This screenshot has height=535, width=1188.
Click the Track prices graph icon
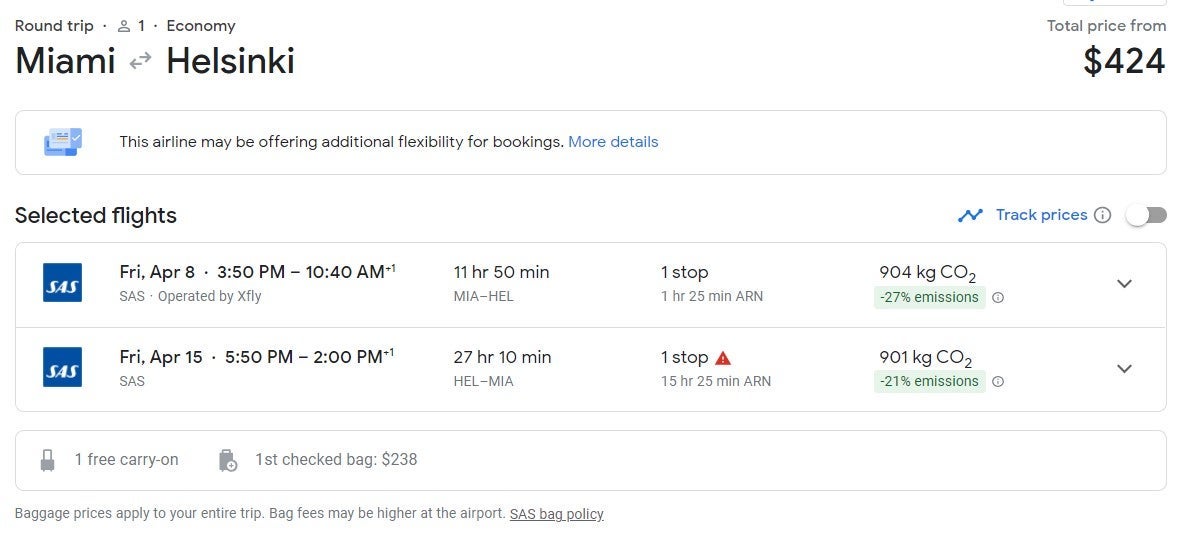[970, 215]
